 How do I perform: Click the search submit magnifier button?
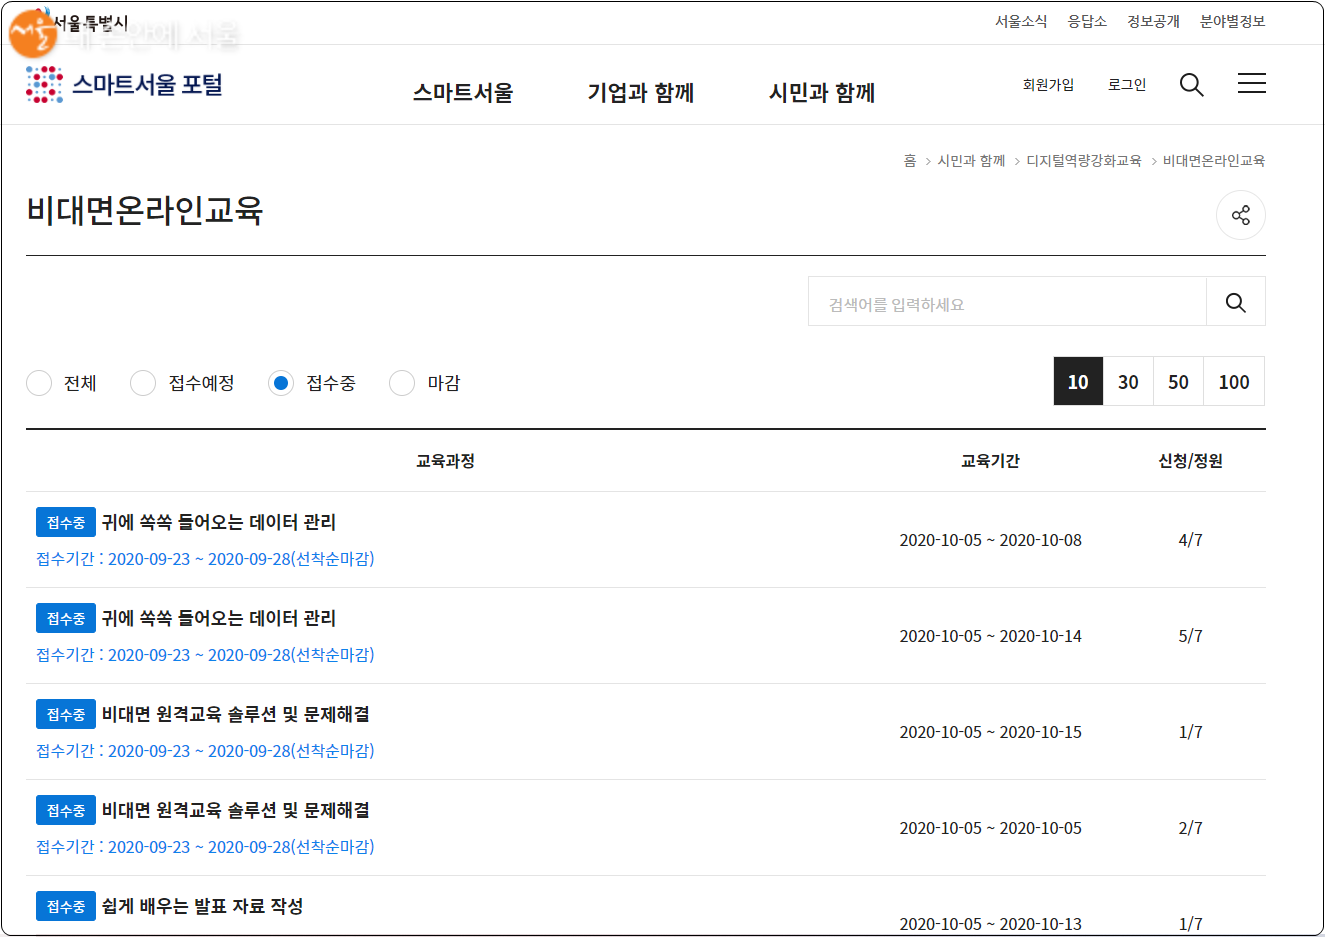1235,302
